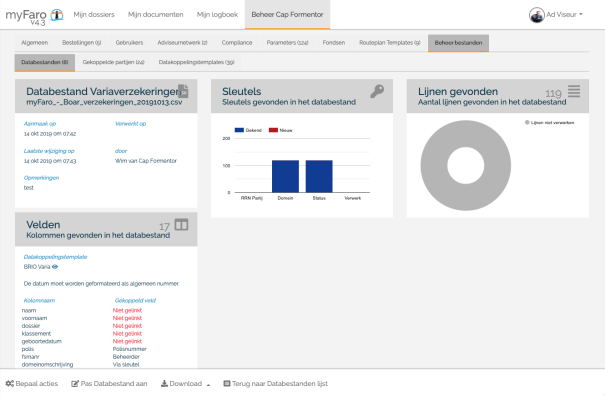This screenshot has height=396, width=605.
Task: Click the Bepaal acties button
Action: (x=32, y=383)
